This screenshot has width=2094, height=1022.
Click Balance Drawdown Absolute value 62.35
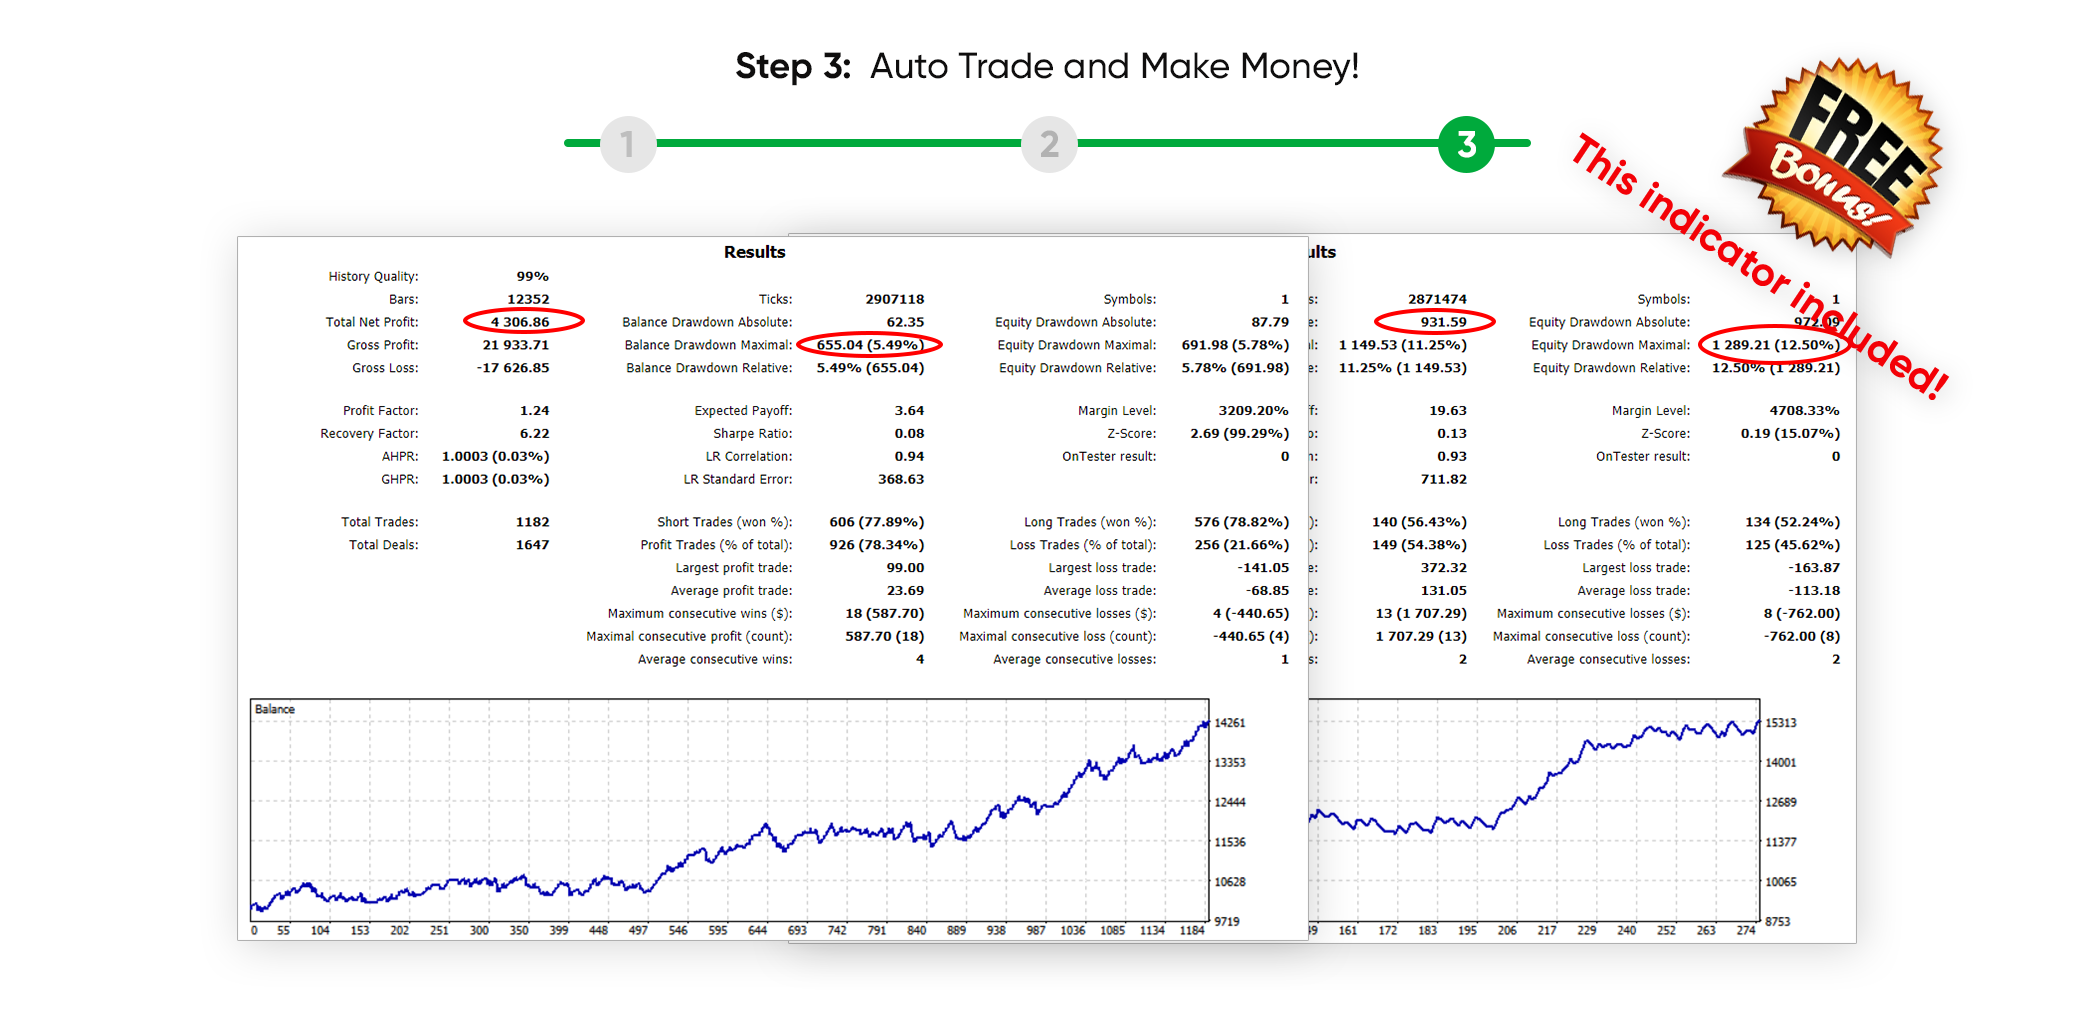pos(905,322)
